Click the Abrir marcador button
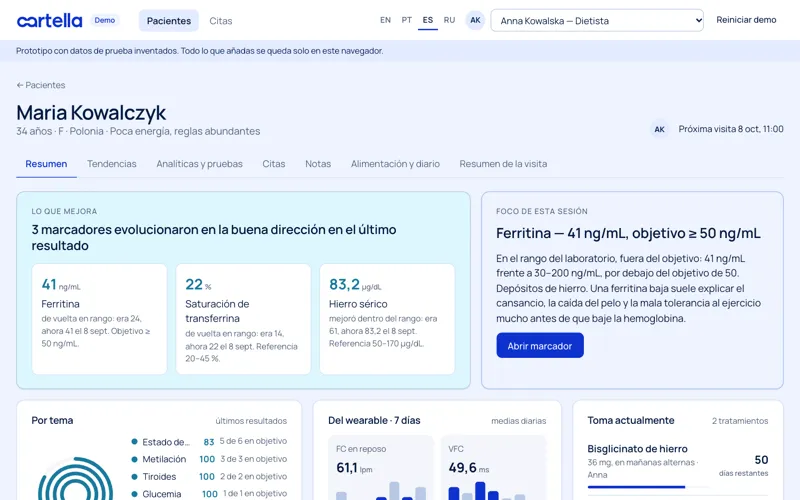Viewport: 800px width, 500px height. pyautogui.click(x=540, y=345)
